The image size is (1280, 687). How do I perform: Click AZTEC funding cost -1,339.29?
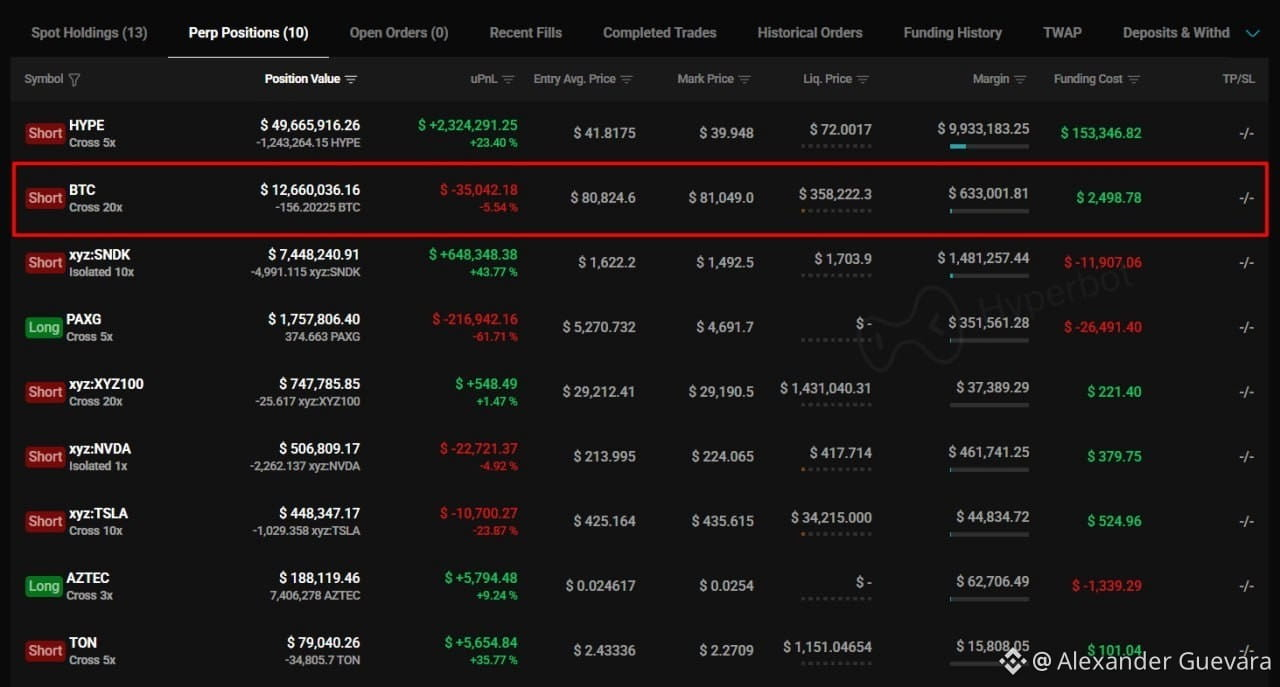click(1107, 586)
